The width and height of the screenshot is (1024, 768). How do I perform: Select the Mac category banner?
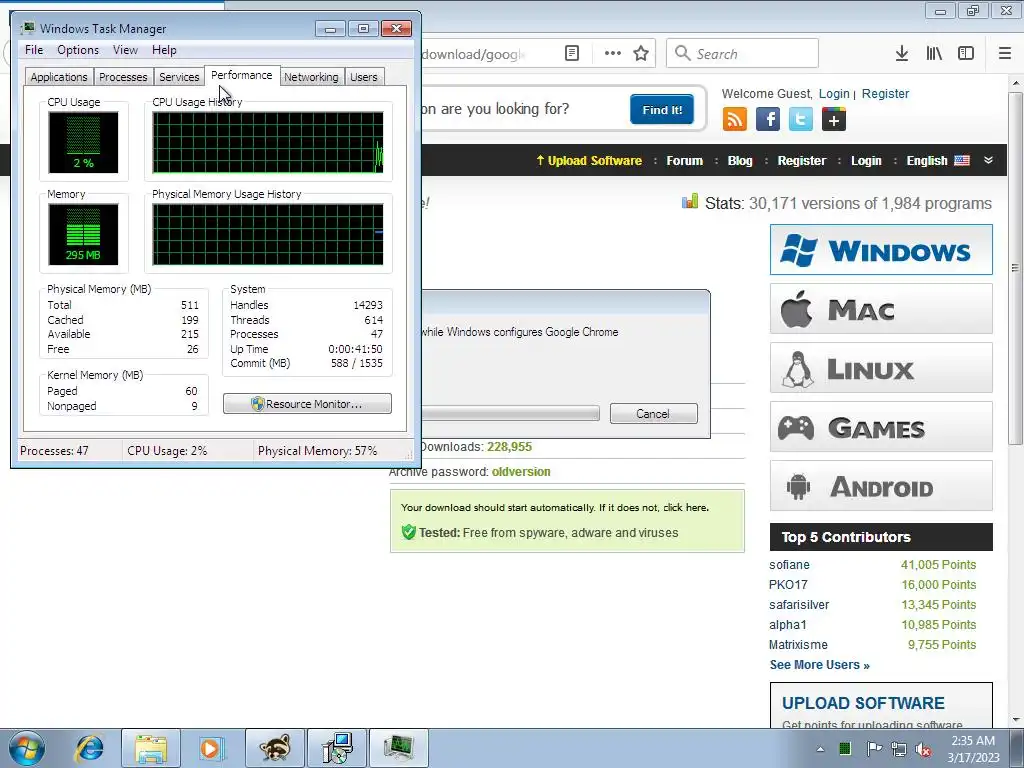[x=881, y=308]
